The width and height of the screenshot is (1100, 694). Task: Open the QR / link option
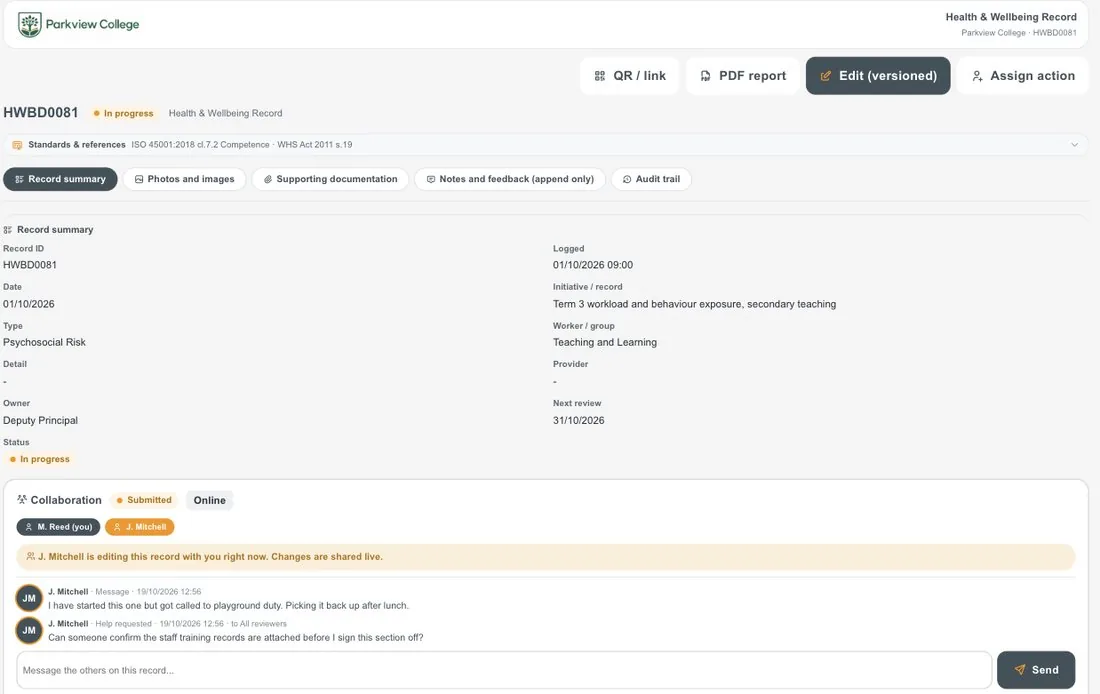[629, 76]
